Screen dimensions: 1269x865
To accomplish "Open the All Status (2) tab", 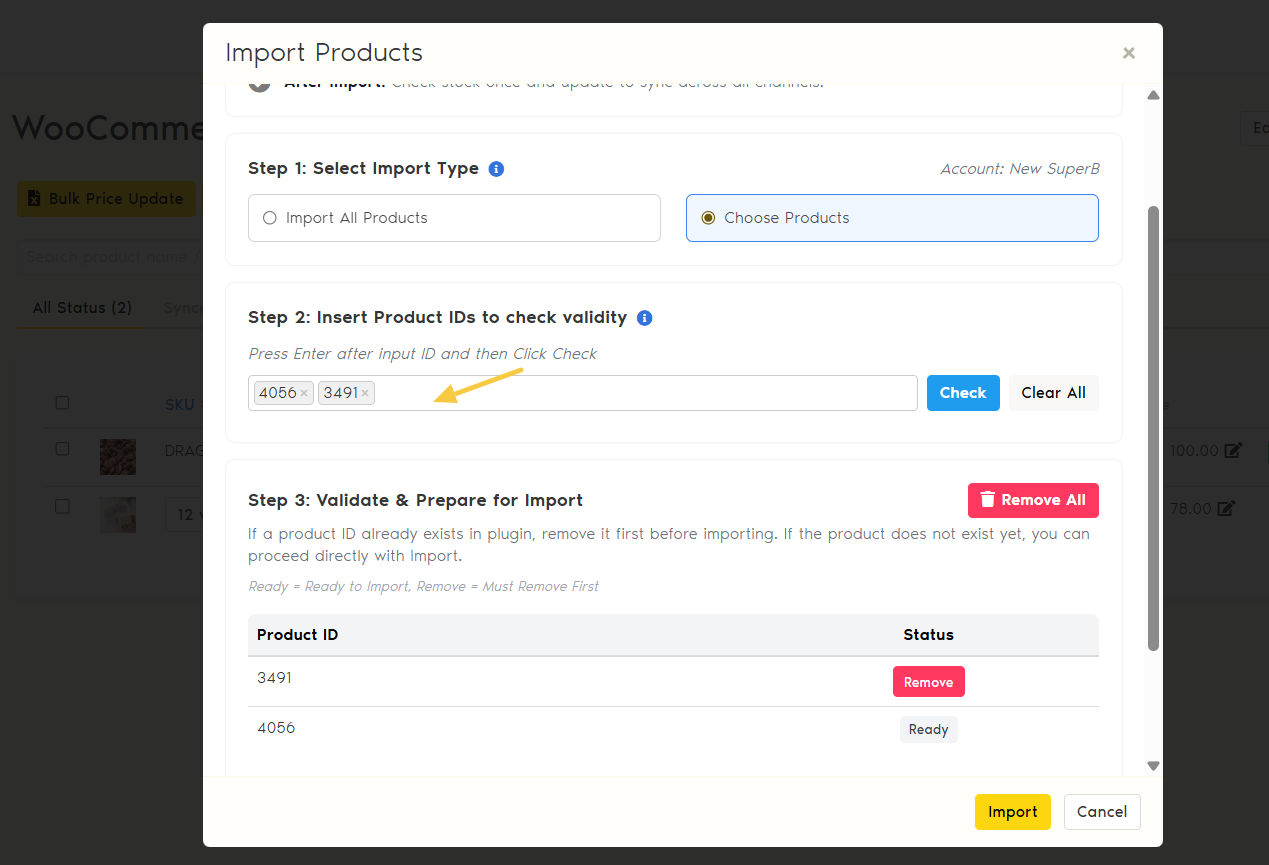I will click(82, 308).
